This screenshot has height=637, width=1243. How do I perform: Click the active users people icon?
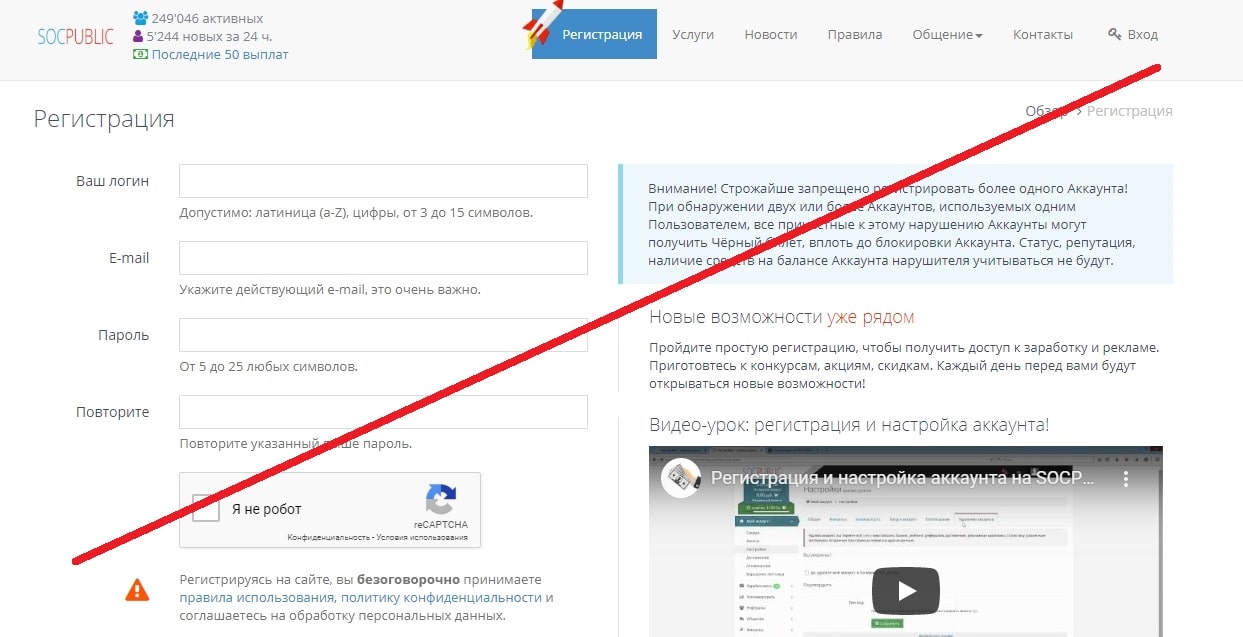pos(140,18)
